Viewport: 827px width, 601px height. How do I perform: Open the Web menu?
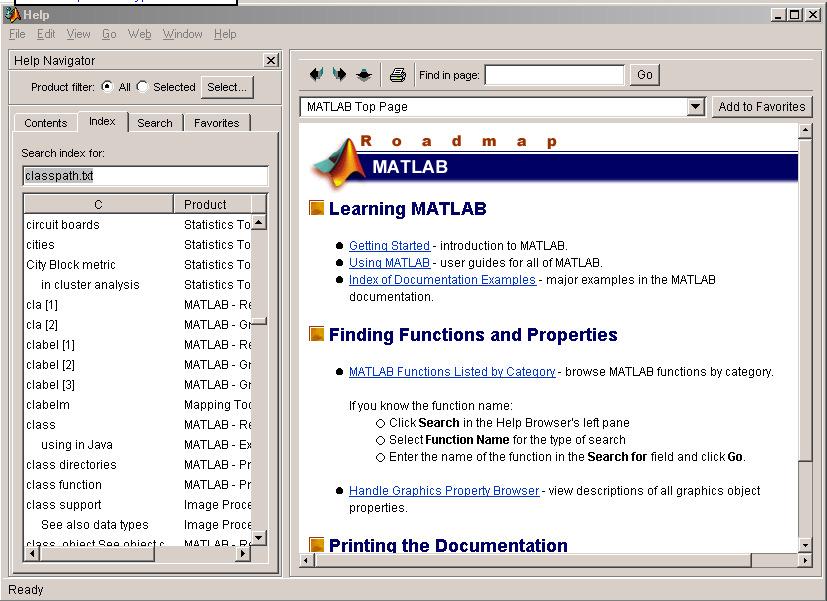[x=139, y=34]
